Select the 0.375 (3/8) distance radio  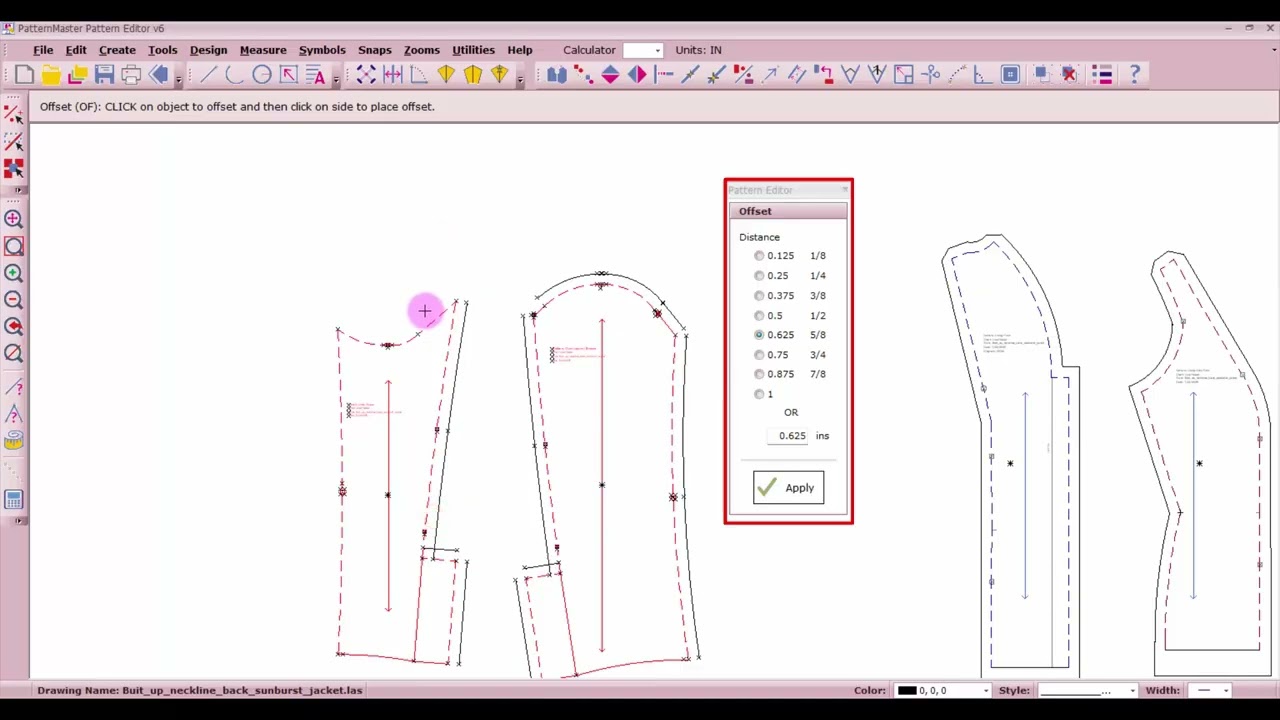click(759, 296)
